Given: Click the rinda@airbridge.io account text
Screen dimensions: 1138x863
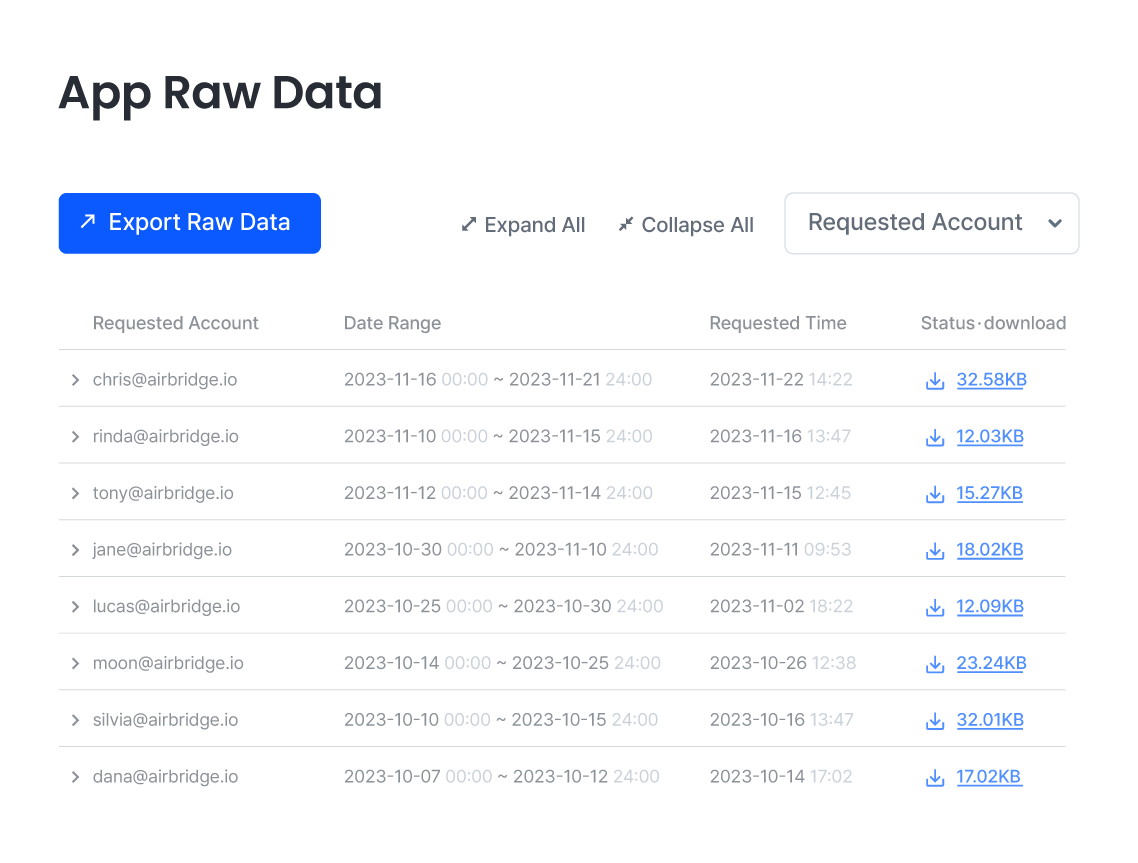Looking at the screenshot, I should [165, 436].
